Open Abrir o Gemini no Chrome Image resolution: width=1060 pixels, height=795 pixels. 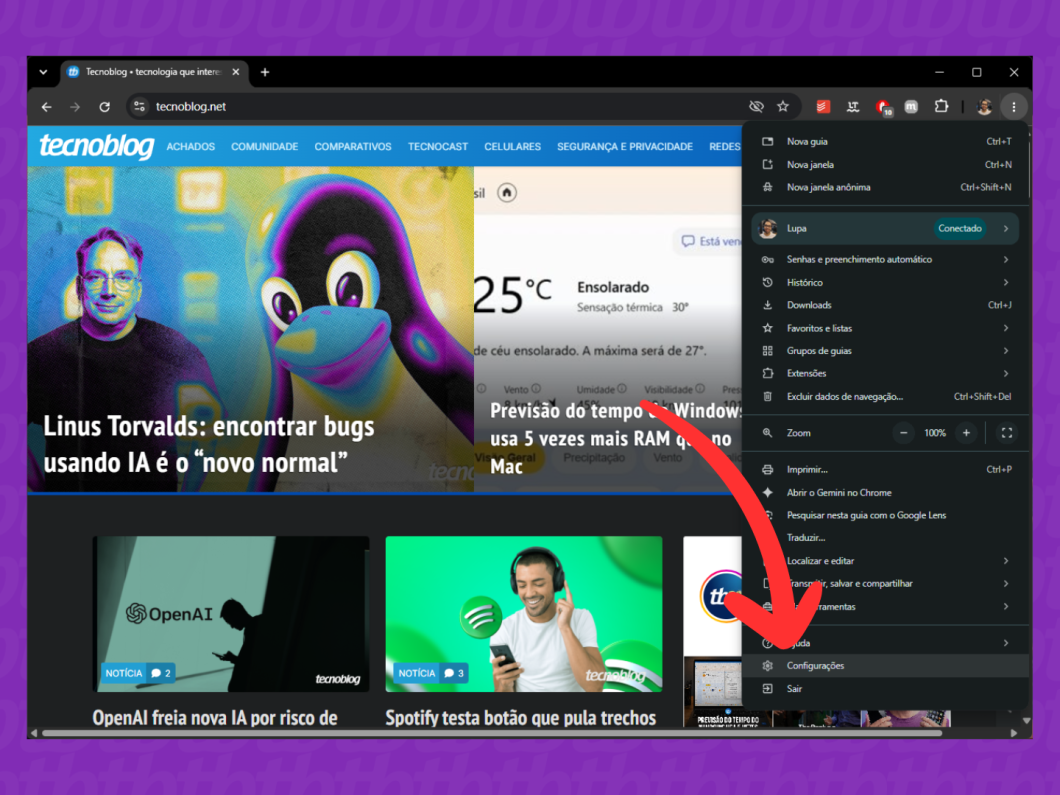pyautogui.click(x=886, y=493)
